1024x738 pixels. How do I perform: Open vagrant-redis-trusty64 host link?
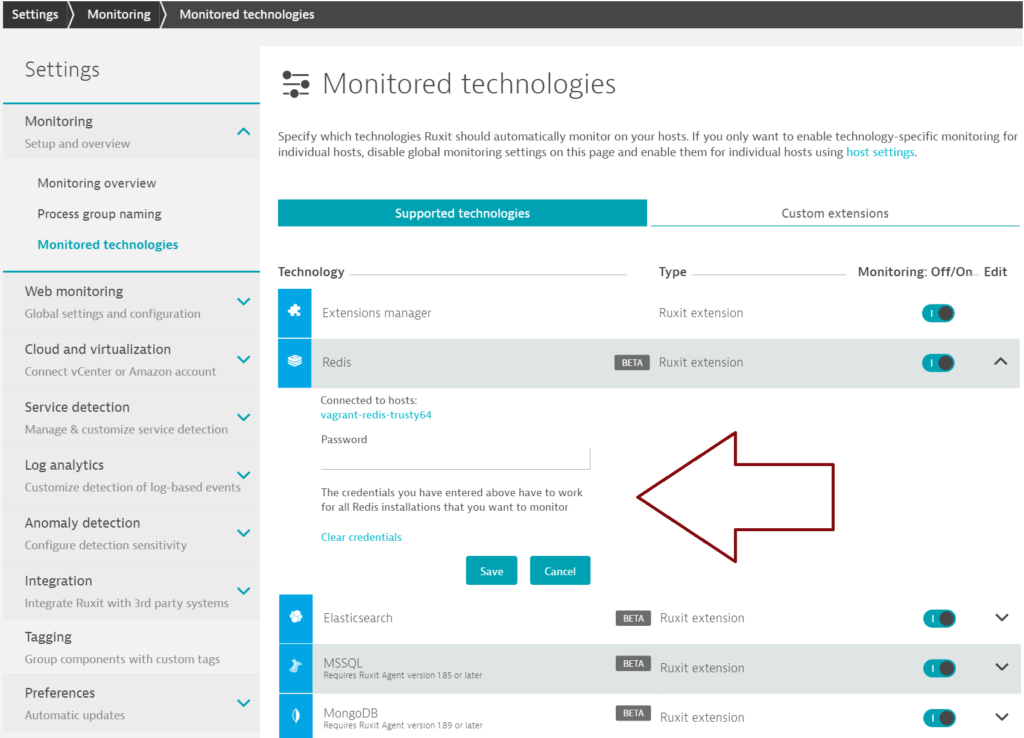click(376, 415)
